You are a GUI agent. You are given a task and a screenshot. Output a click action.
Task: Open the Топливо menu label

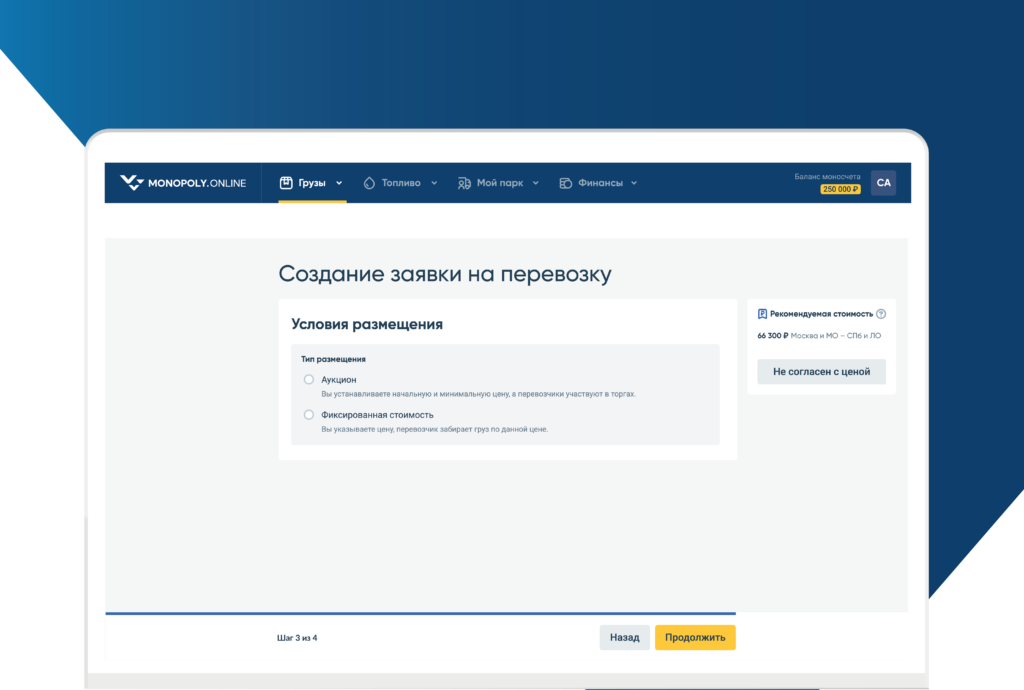tap(401, 183)
